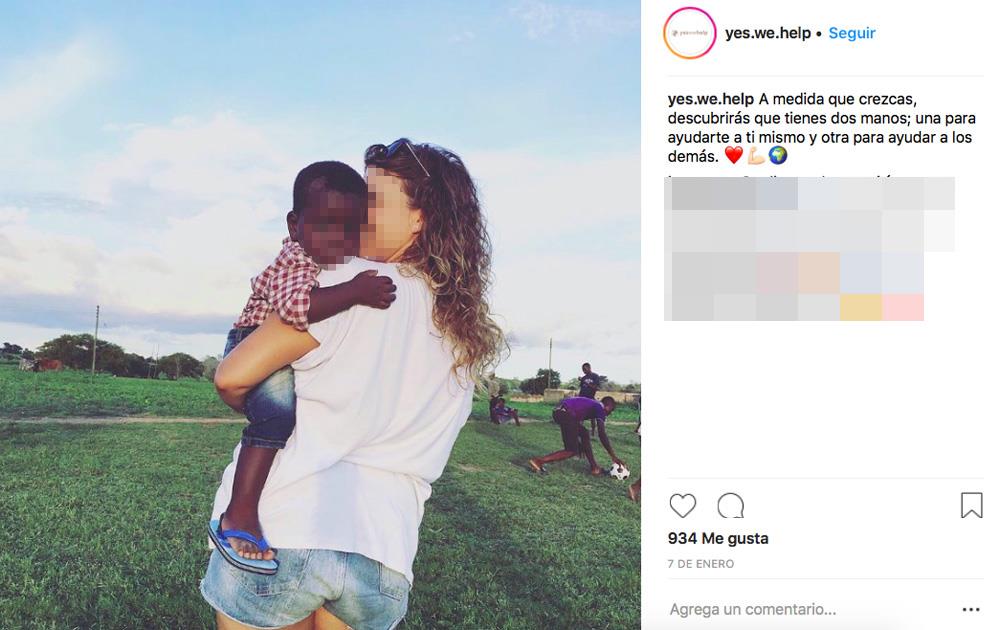Click the soccer ball in the photo
The height and width of the screenshot is (630, 1000).
click(619, 472)
